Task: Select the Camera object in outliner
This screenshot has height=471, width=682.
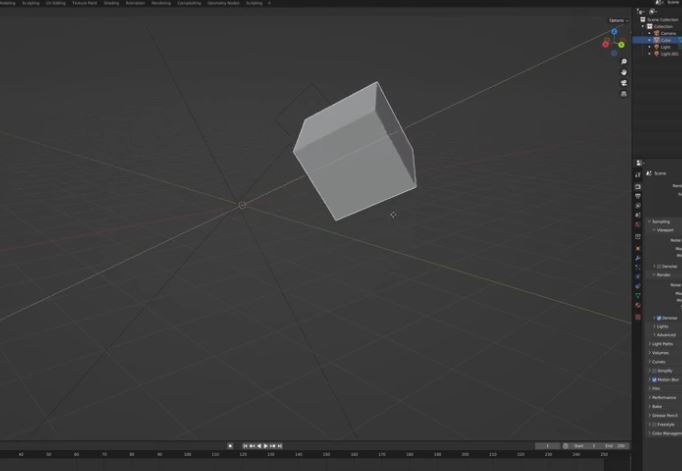Action: tap(668, 33)
